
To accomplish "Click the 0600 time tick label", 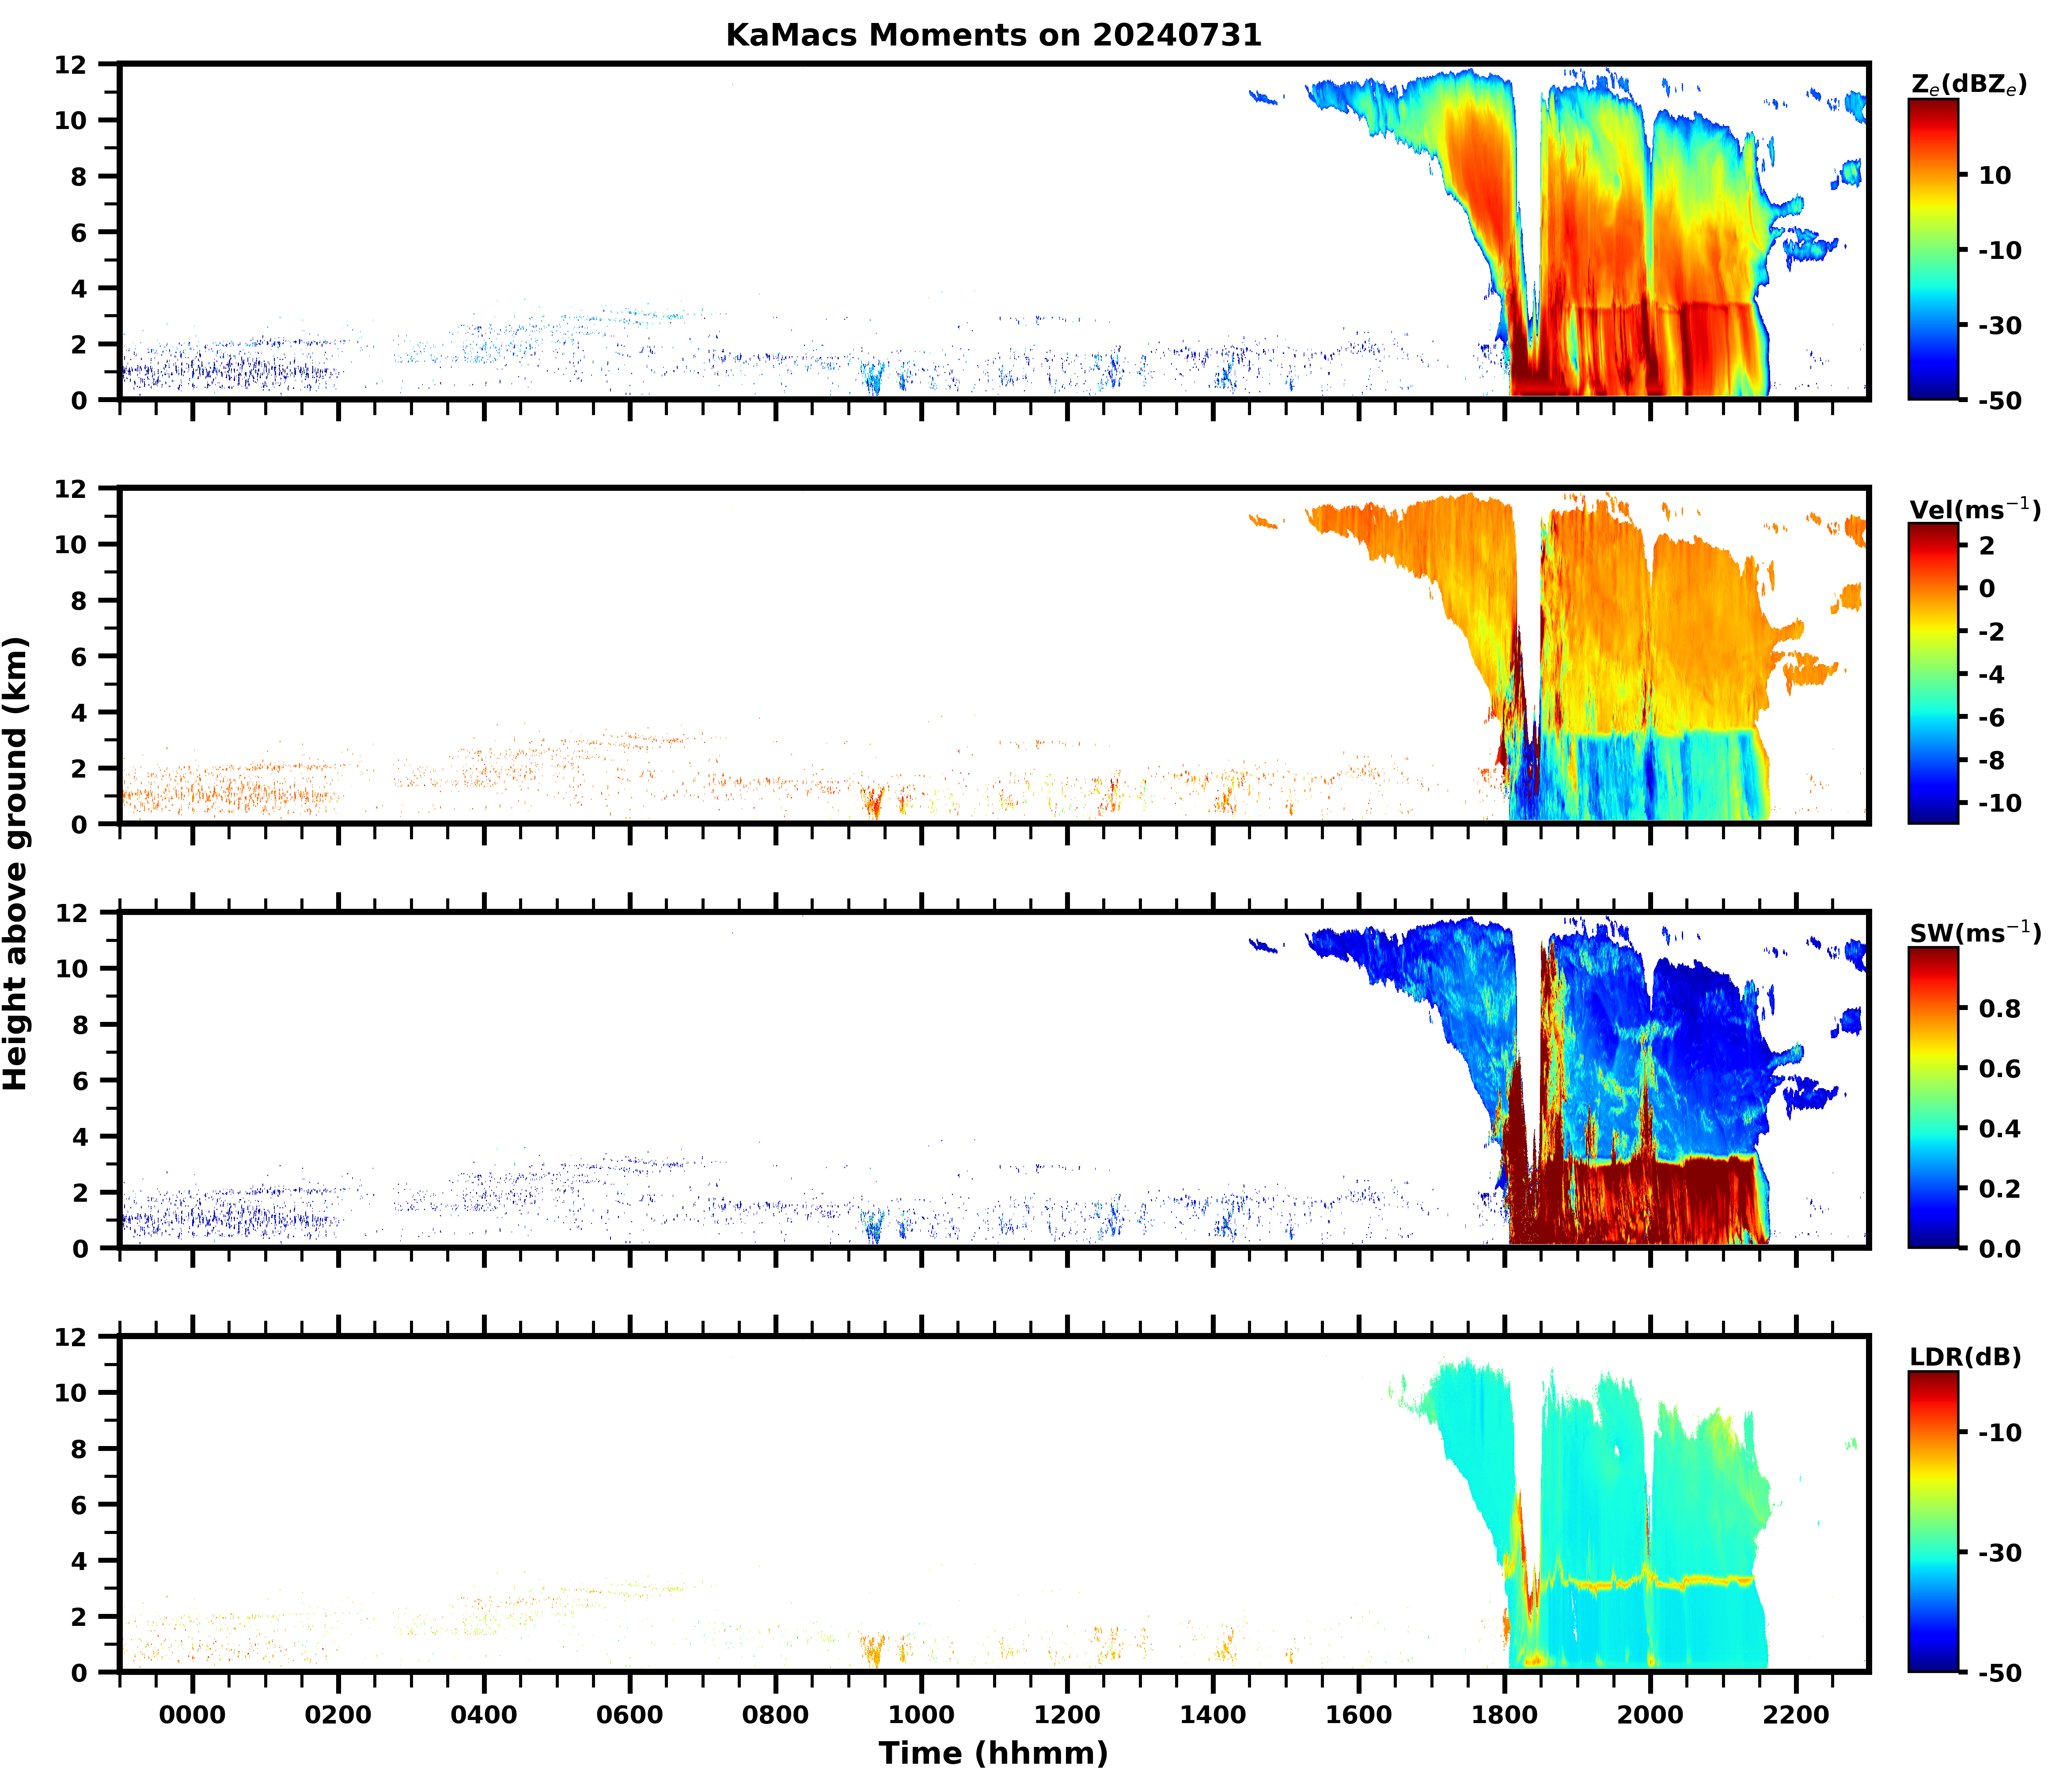I will [629, 1715].
